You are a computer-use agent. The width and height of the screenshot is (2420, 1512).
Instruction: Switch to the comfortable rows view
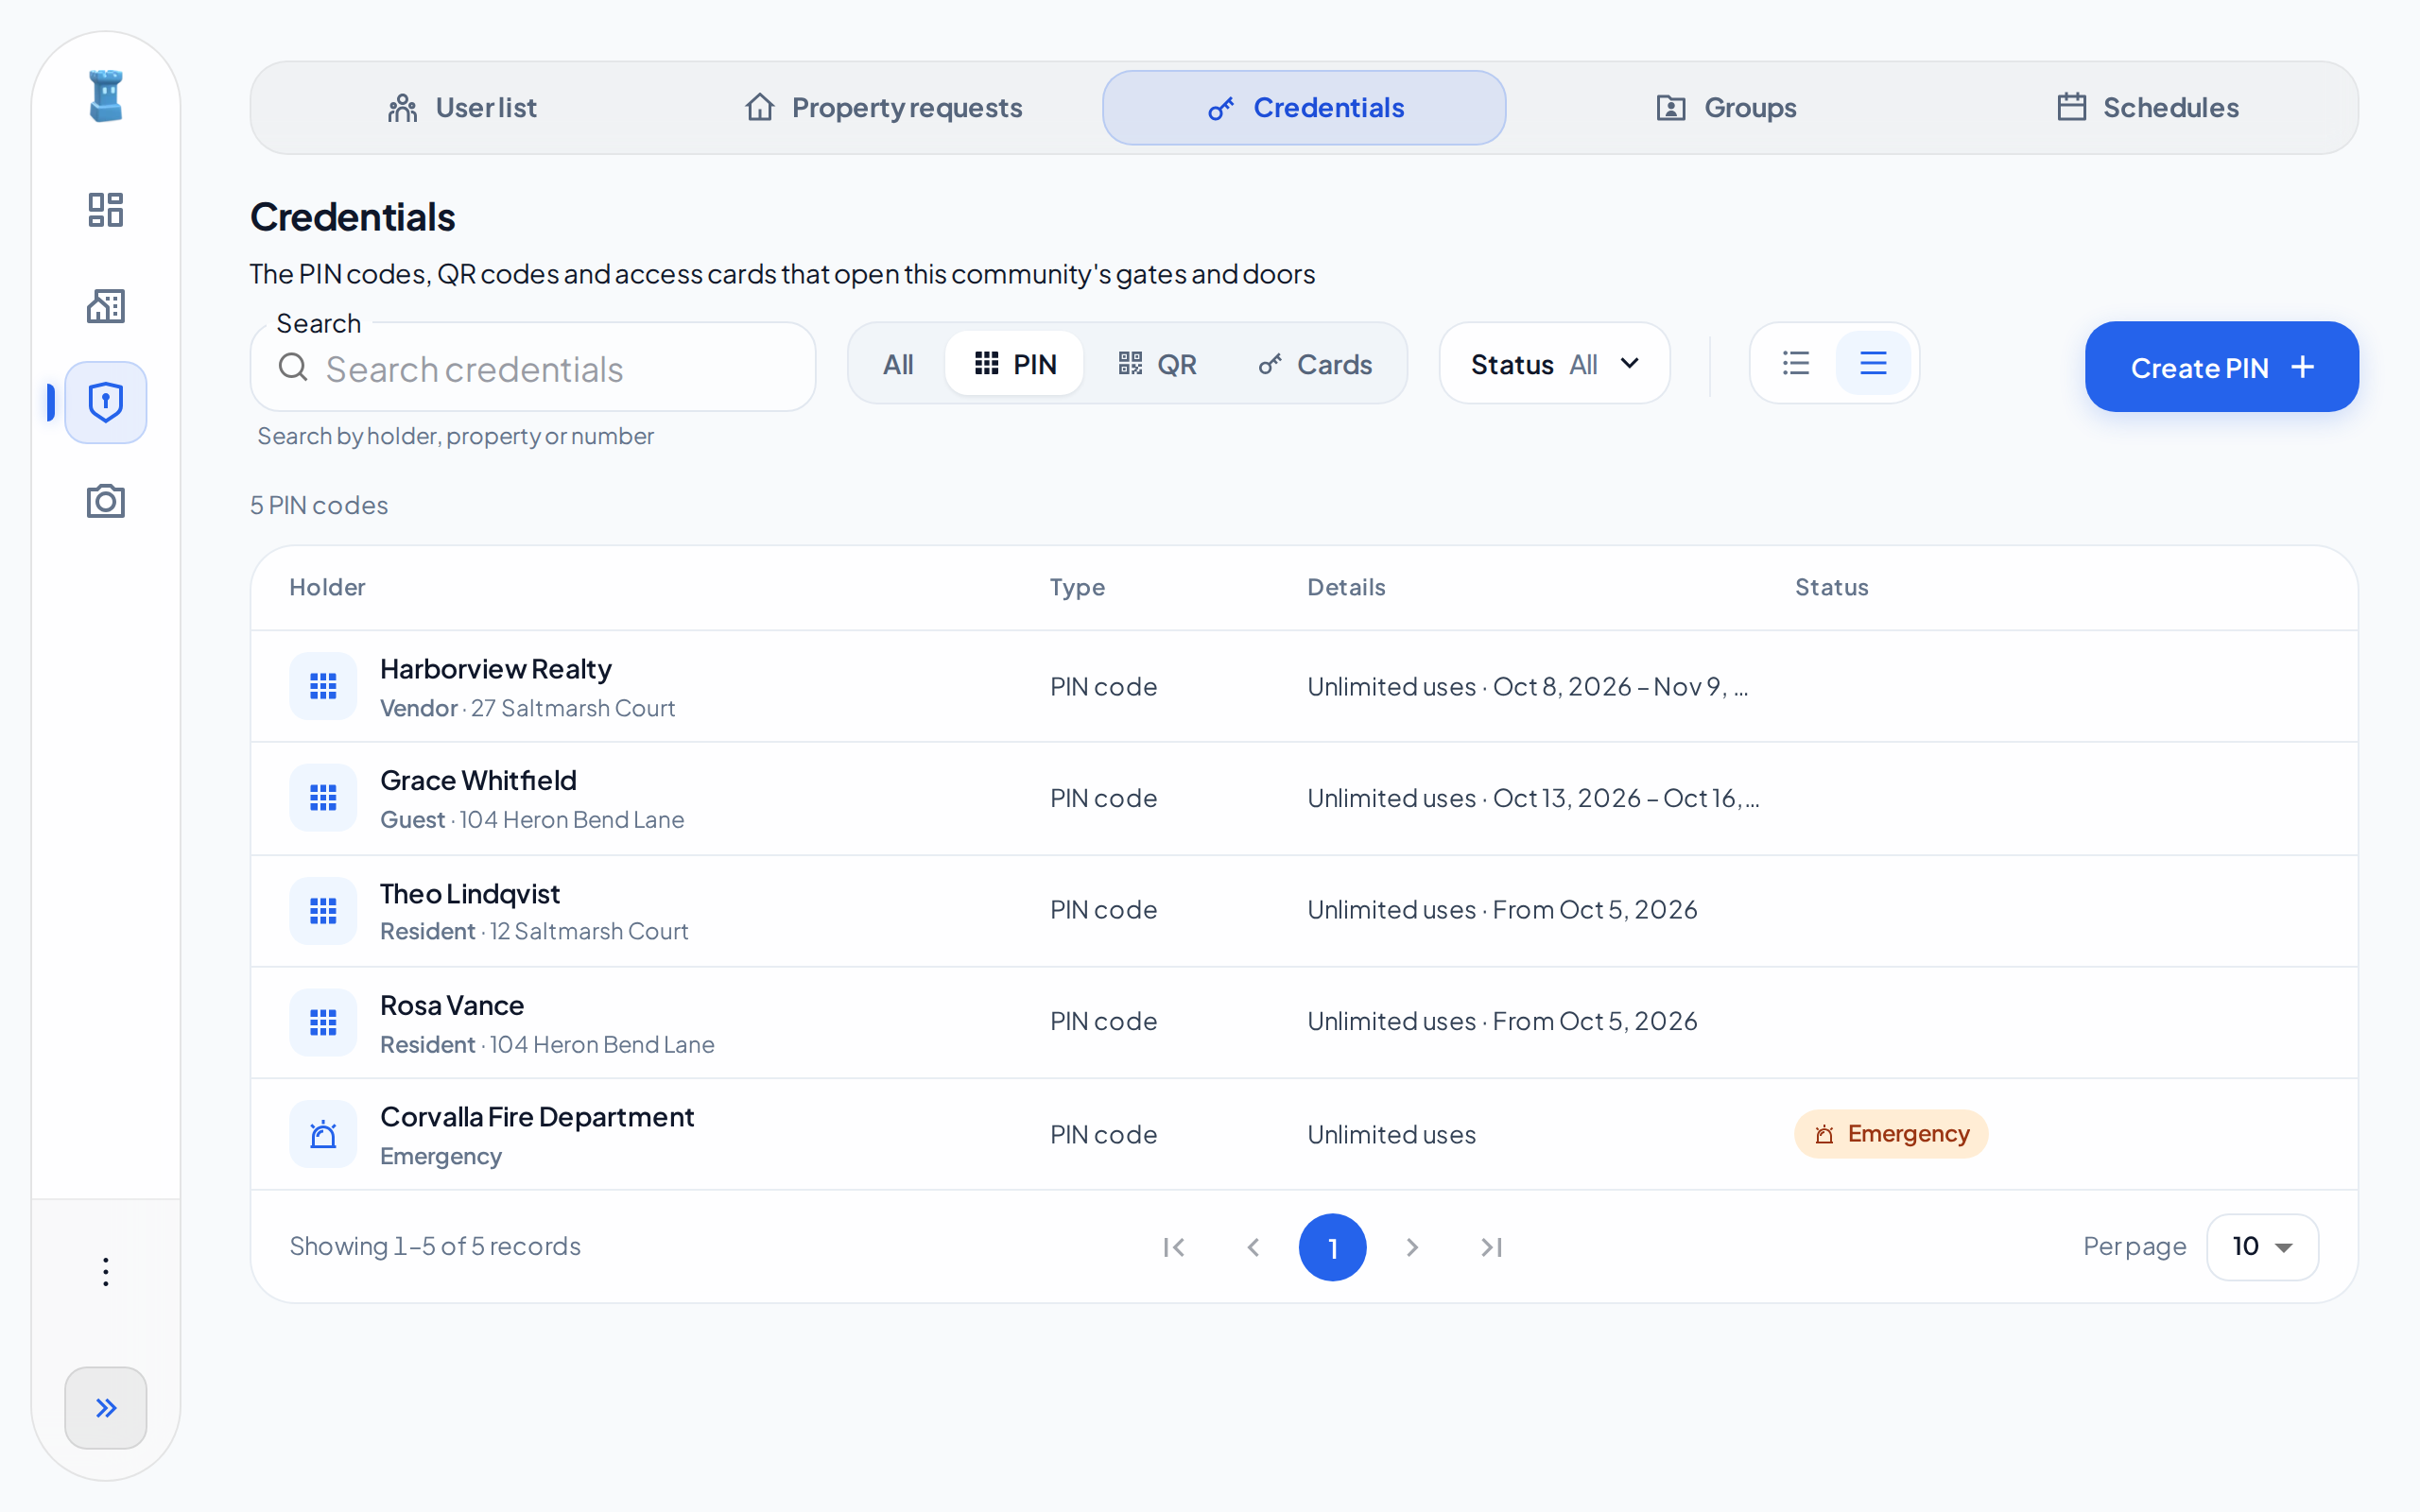coord(1873,363)
